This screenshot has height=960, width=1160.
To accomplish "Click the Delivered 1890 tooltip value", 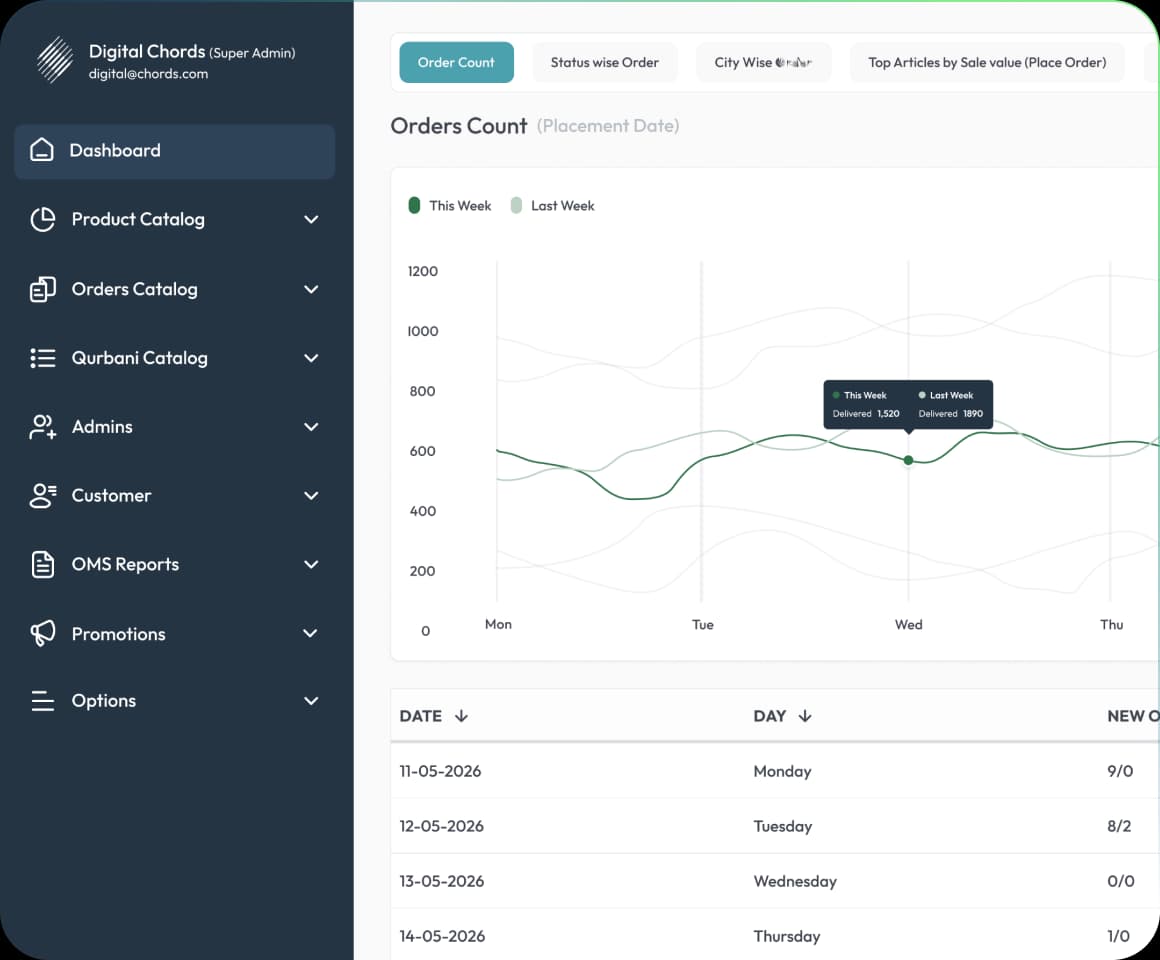I will pos(951,413).
